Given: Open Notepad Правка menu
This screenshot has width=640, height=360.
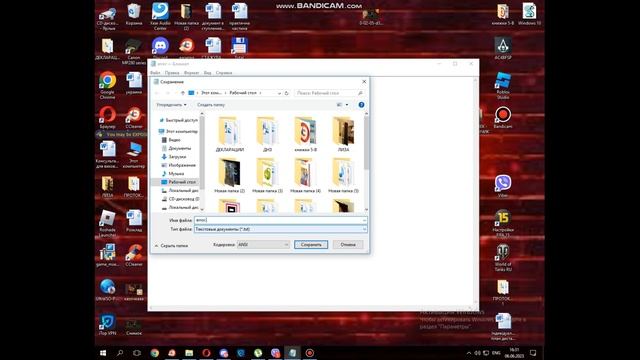Looking at the screenshot, I should click(172, 73).
